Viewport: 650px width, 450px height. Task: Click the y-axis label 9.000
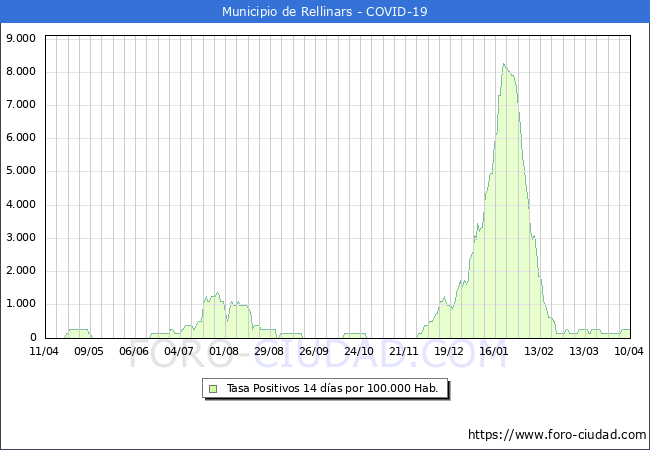pyautogui.click(x=21, y=38)
